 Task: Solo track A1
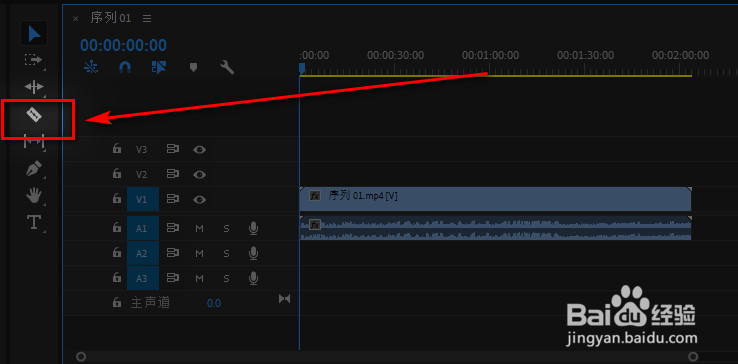[x=226, y=228]
